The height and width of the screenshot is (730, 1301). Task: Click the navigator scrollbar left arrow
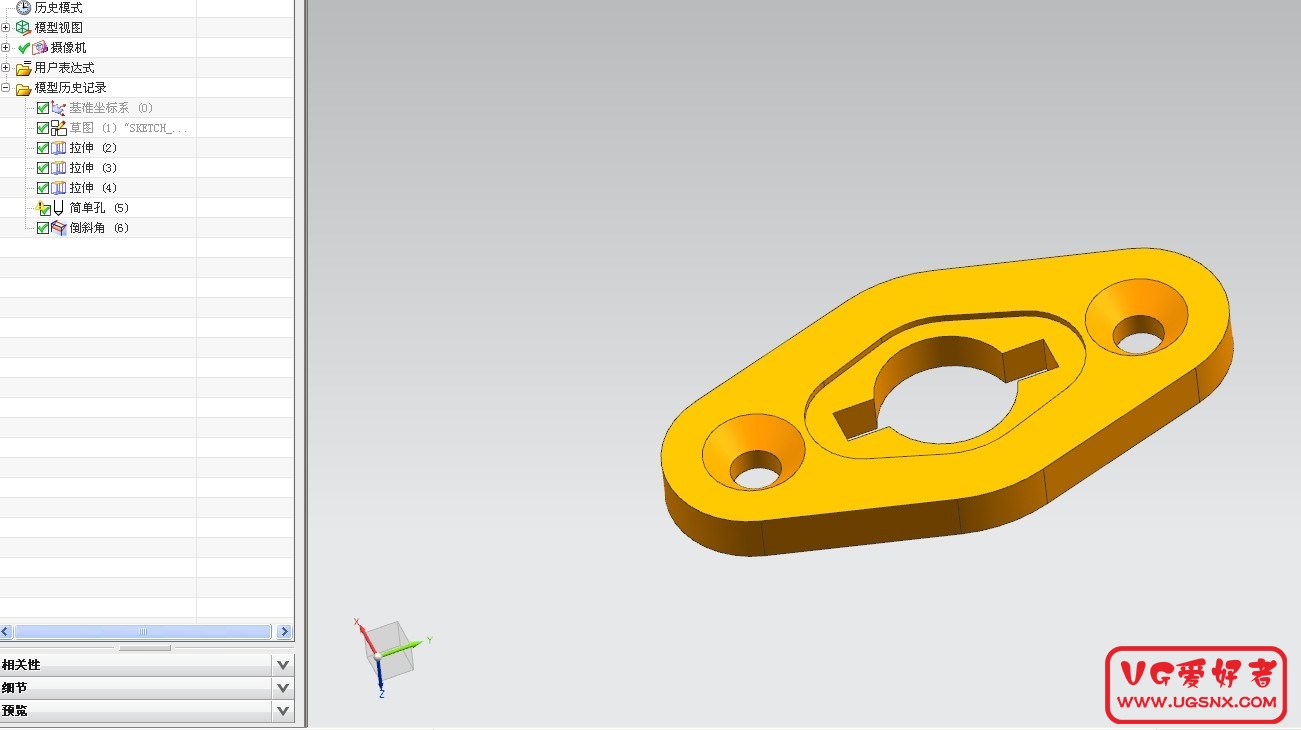point(6,632)
